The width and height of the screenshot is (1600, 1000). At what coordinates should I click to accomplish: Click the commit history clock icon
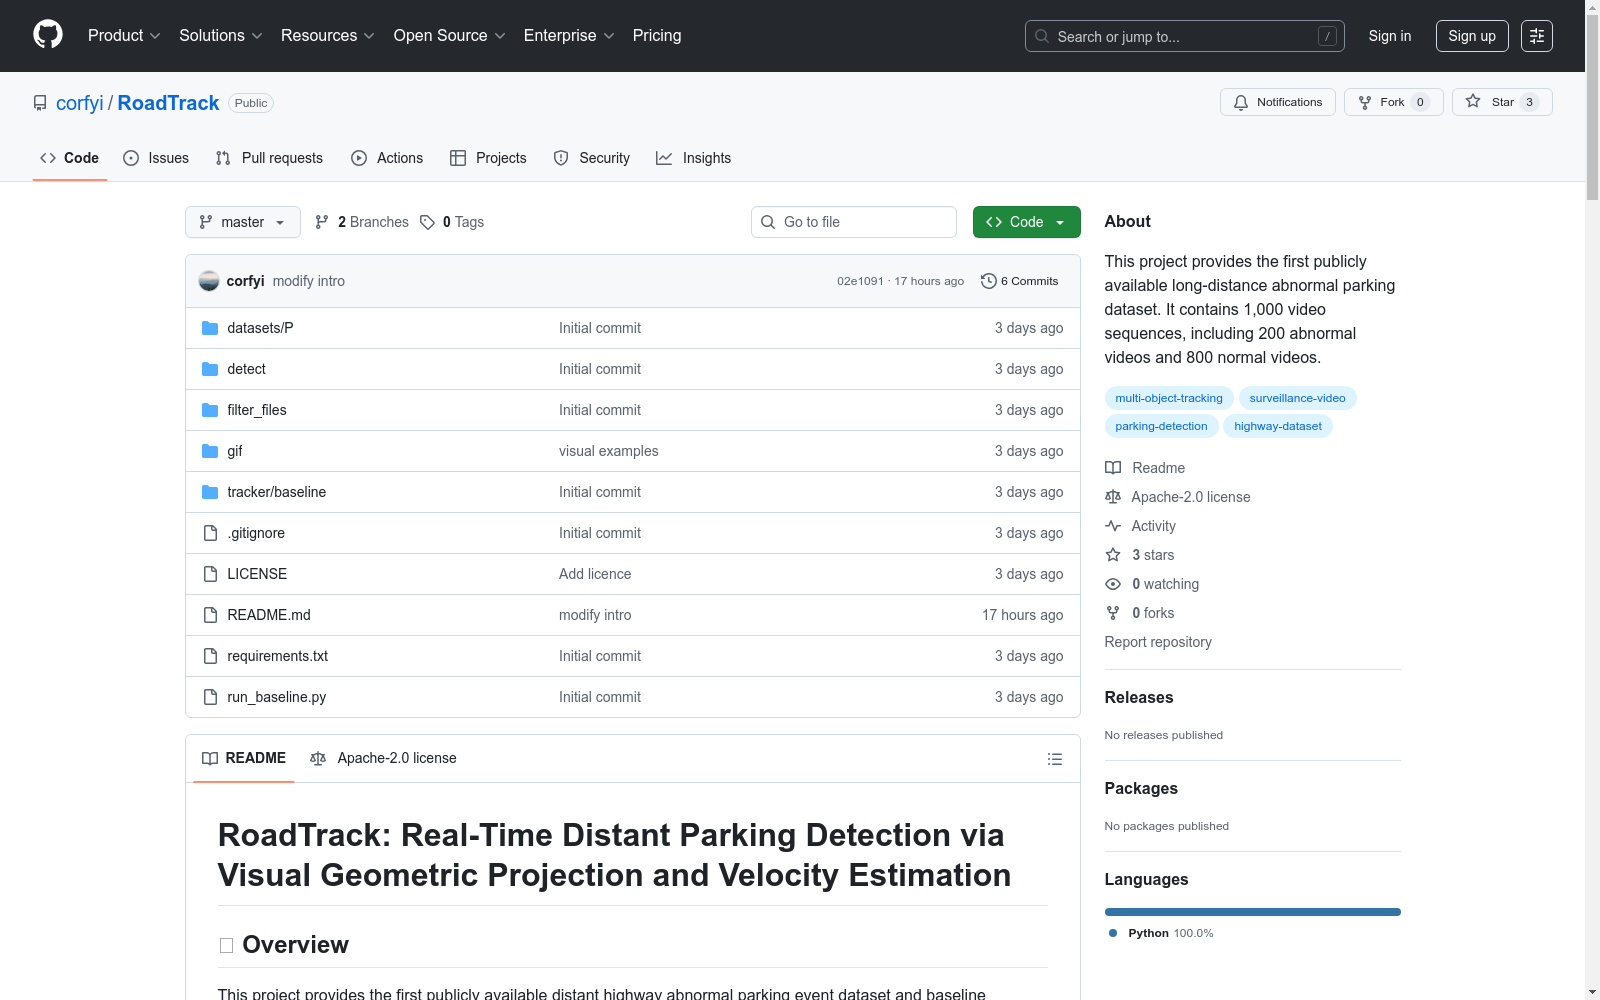point(989,281)
